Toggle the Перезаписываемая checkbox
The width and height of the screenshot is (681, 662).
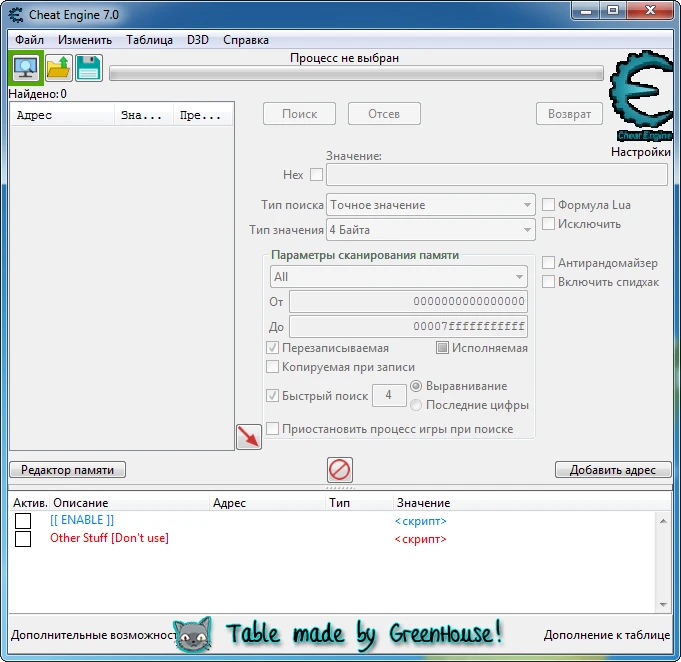click(x=272, y=348)
